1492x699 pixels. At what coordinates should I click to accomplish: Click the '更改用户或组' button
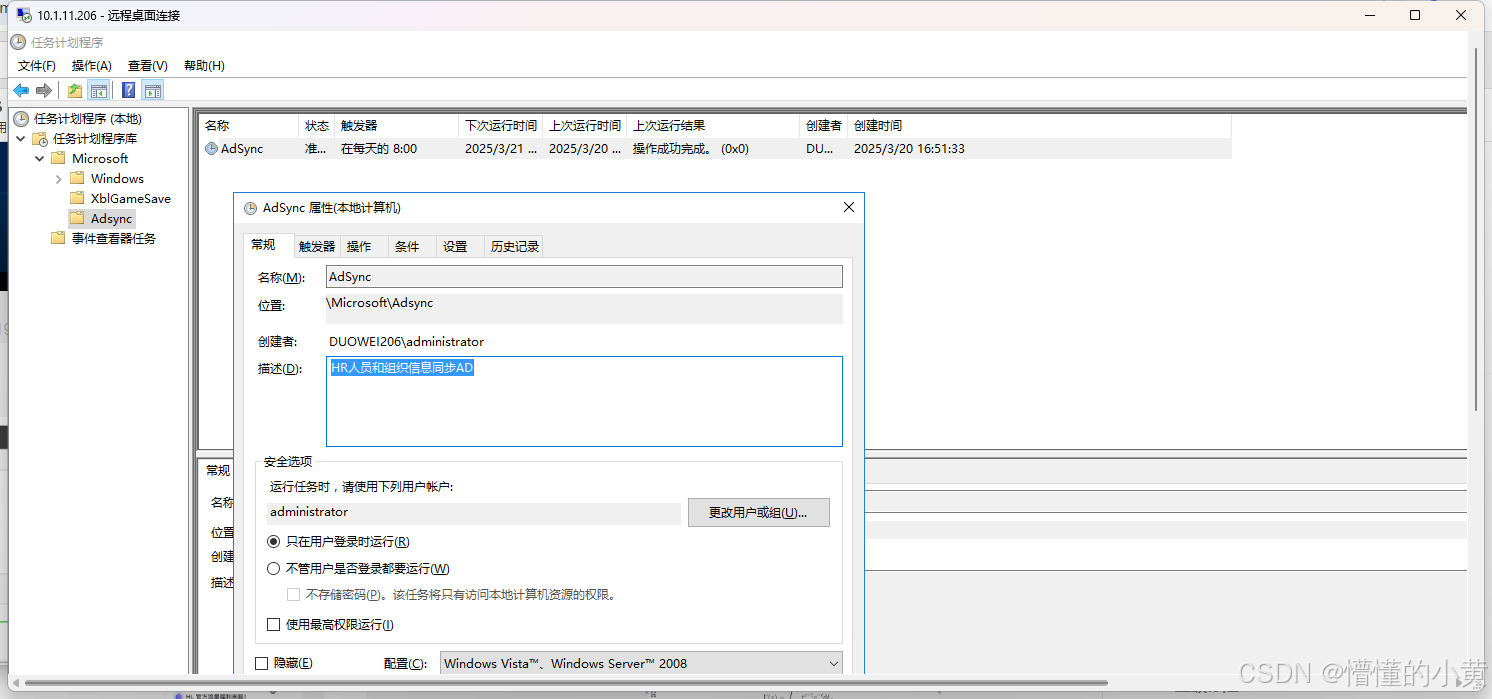point(758,513)
